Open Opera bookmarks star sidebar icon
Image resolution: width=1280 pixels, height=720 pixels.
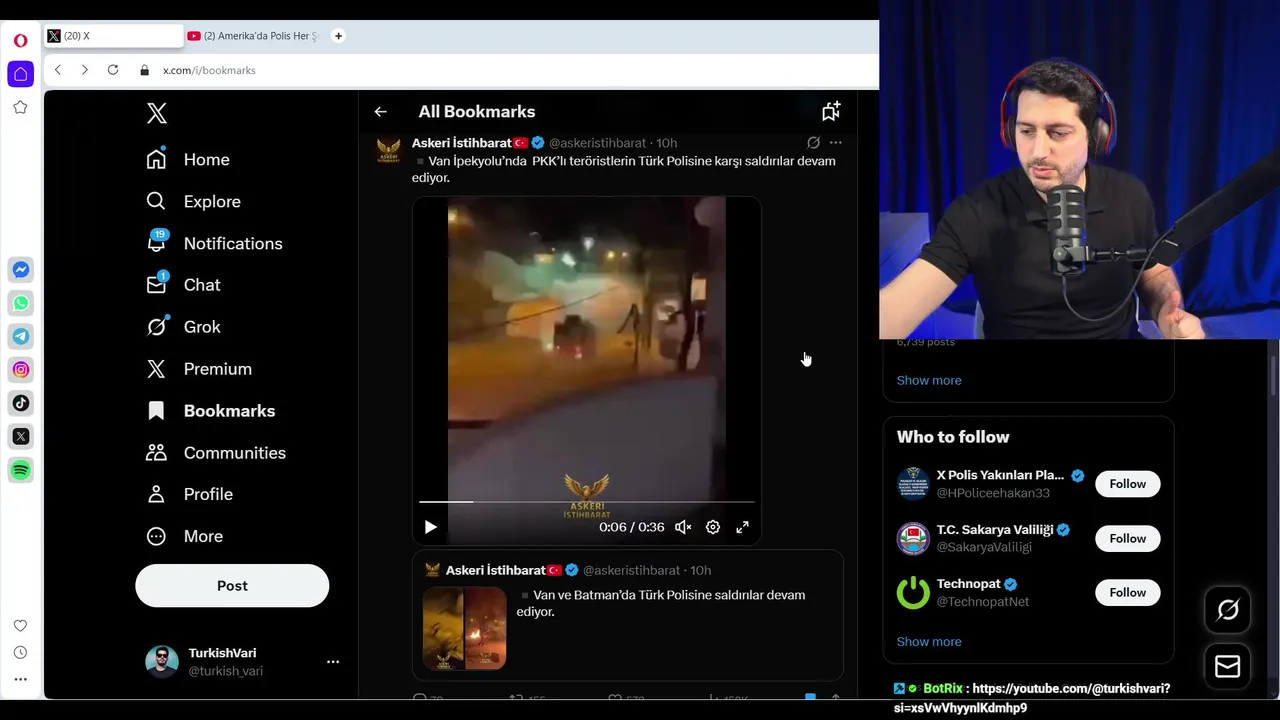(20, 107)
